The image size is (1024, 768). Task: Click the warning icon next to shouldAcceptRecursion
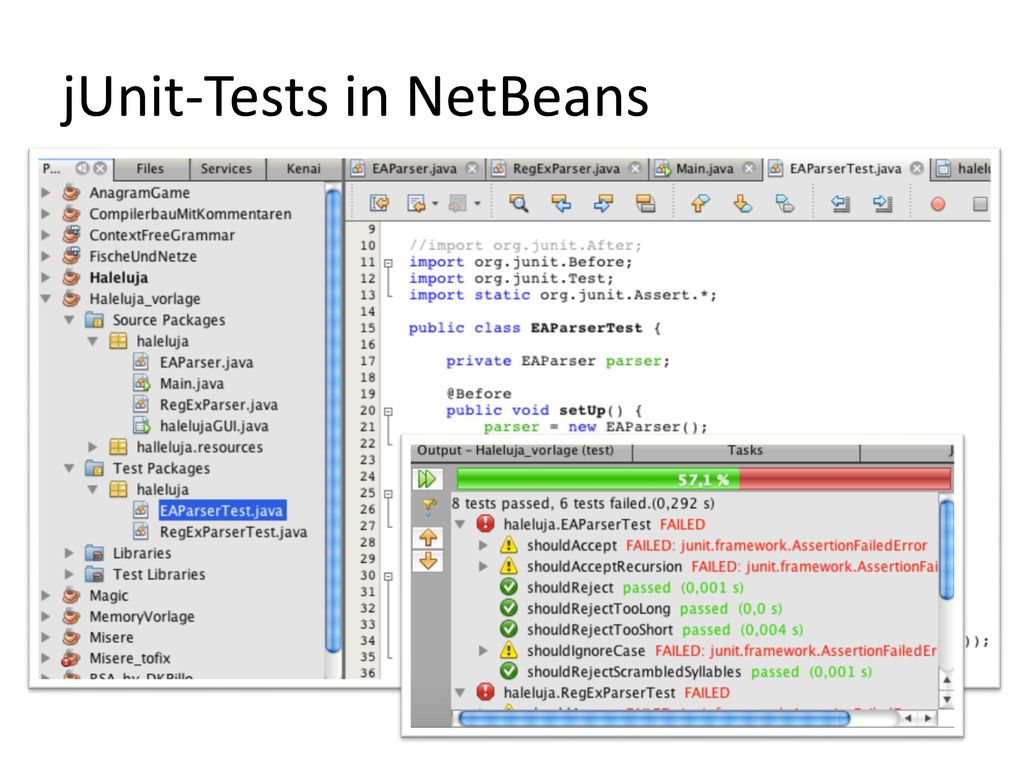coord(508,566)
